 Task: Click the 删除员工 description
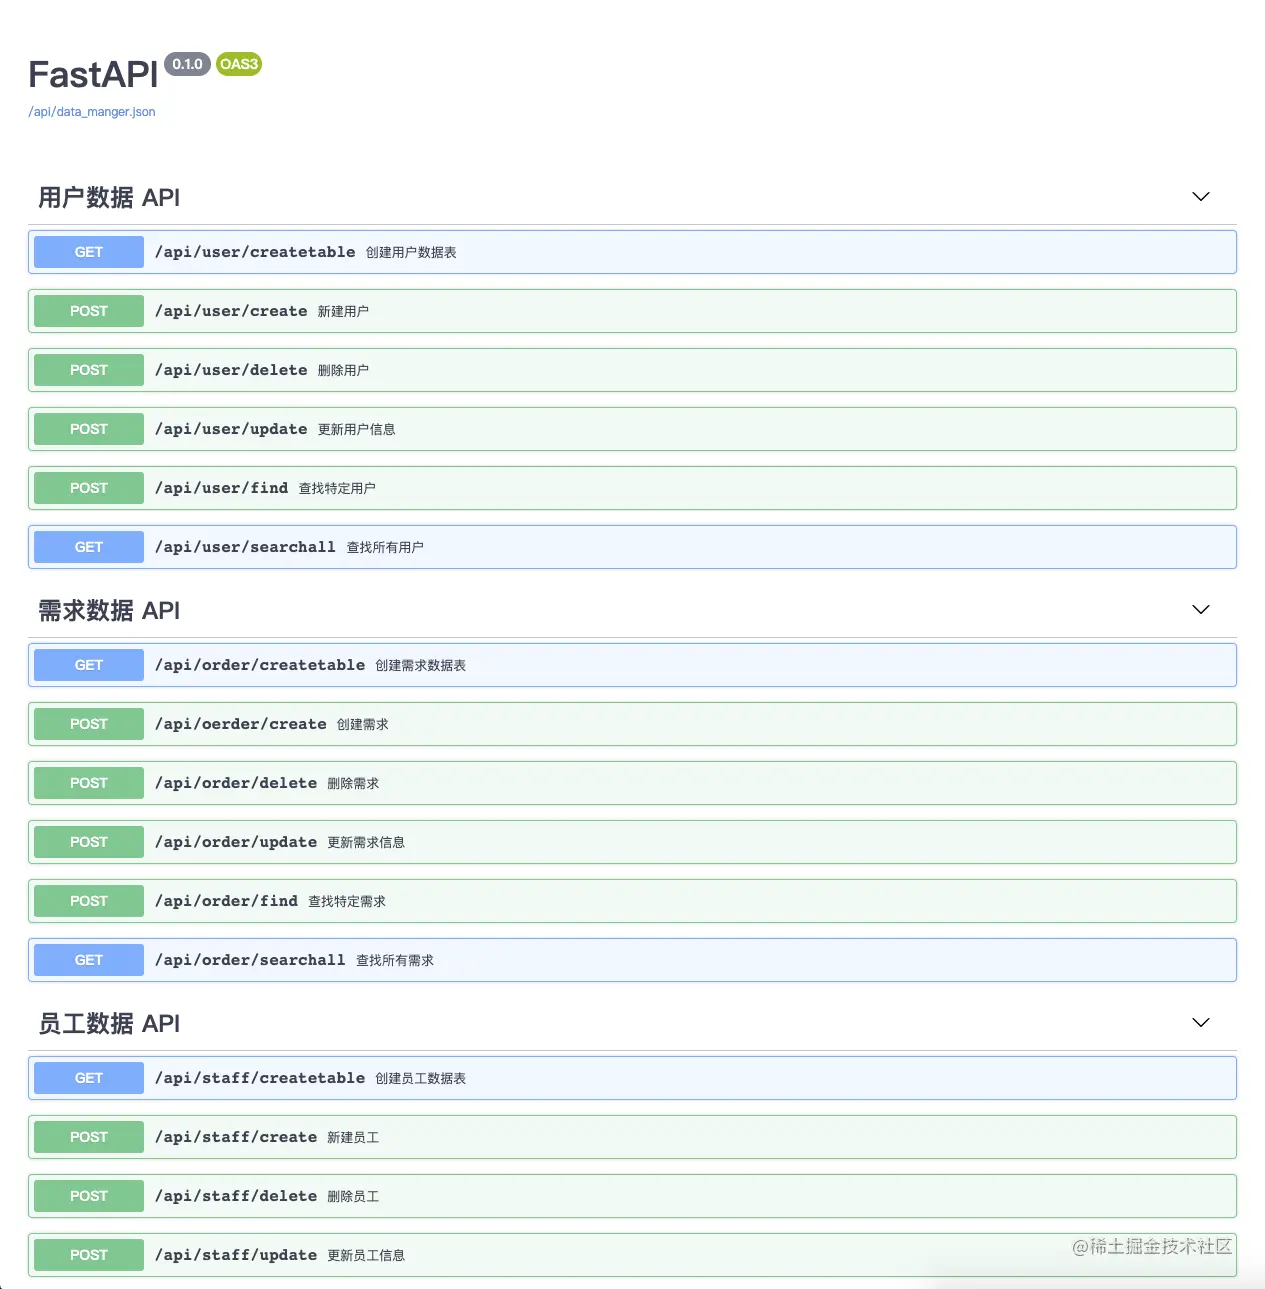pyautogui.click(x=353, y=1197)
